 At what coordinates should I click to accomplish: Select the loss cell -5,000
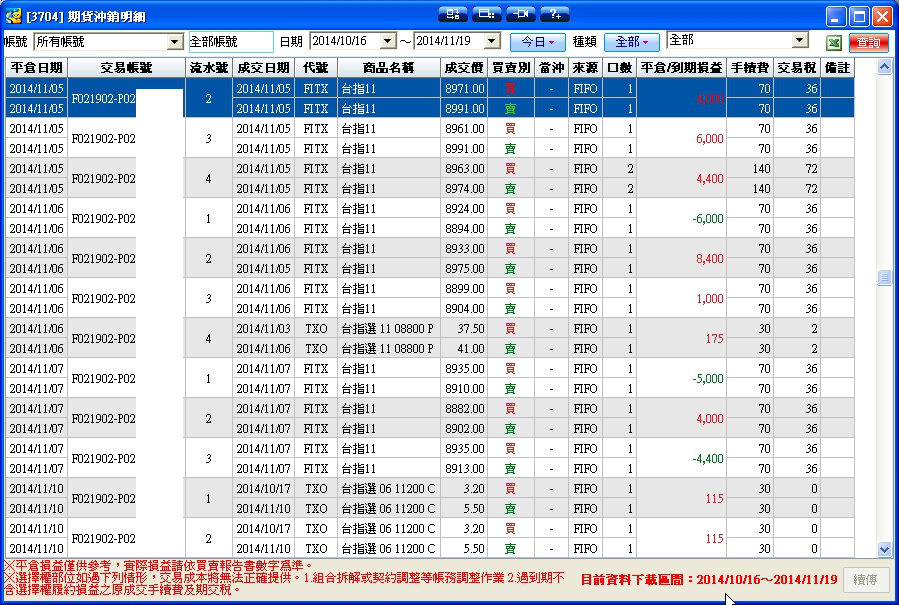tap(682, 378)
